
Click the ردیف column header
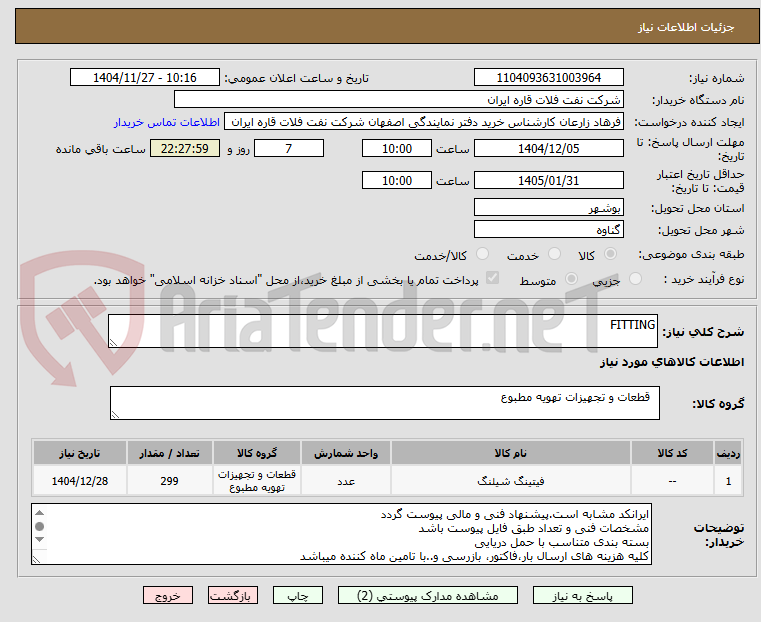point(728,453)
